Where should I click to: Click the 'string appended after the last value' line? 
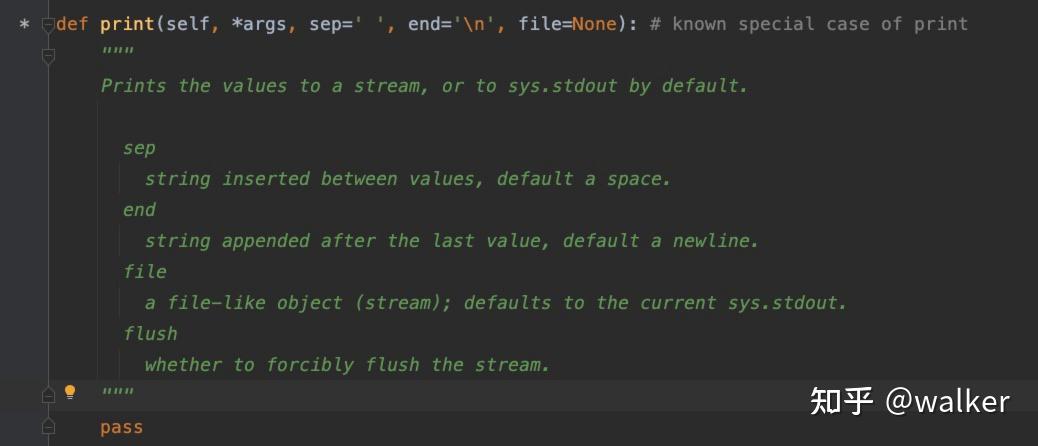coord(451,241)
